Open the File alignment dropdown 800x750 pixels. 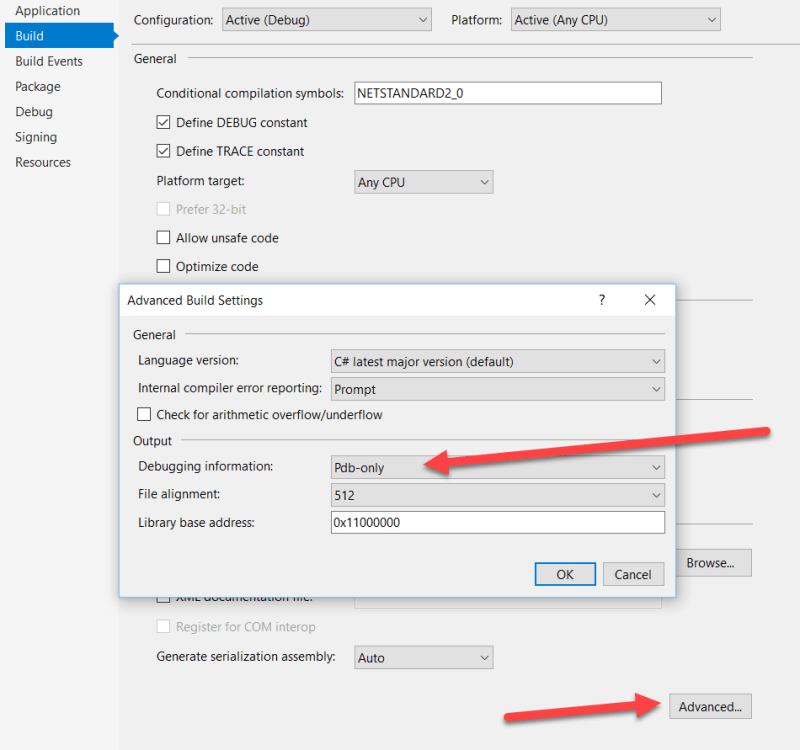[497, 495]
